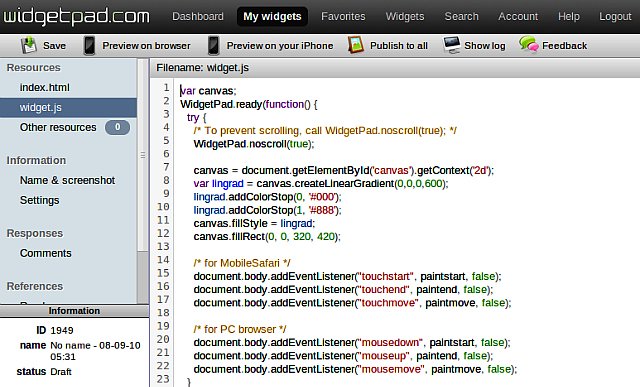This screenshot has width=640, height=387.
Task: Click the Responses section heading
Action: pyautogui.click(x=35, y=233)
